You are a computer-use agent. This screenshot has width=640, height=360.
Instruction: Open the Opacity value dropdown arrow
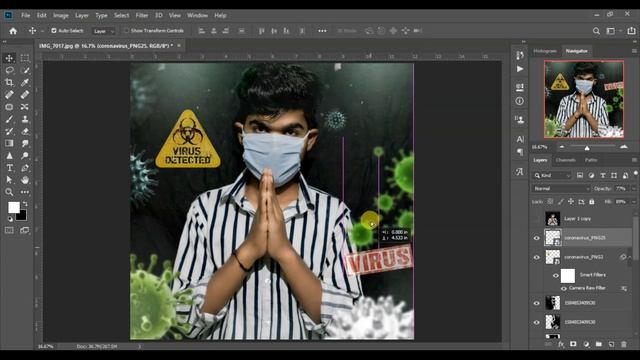tap(633, 189)
